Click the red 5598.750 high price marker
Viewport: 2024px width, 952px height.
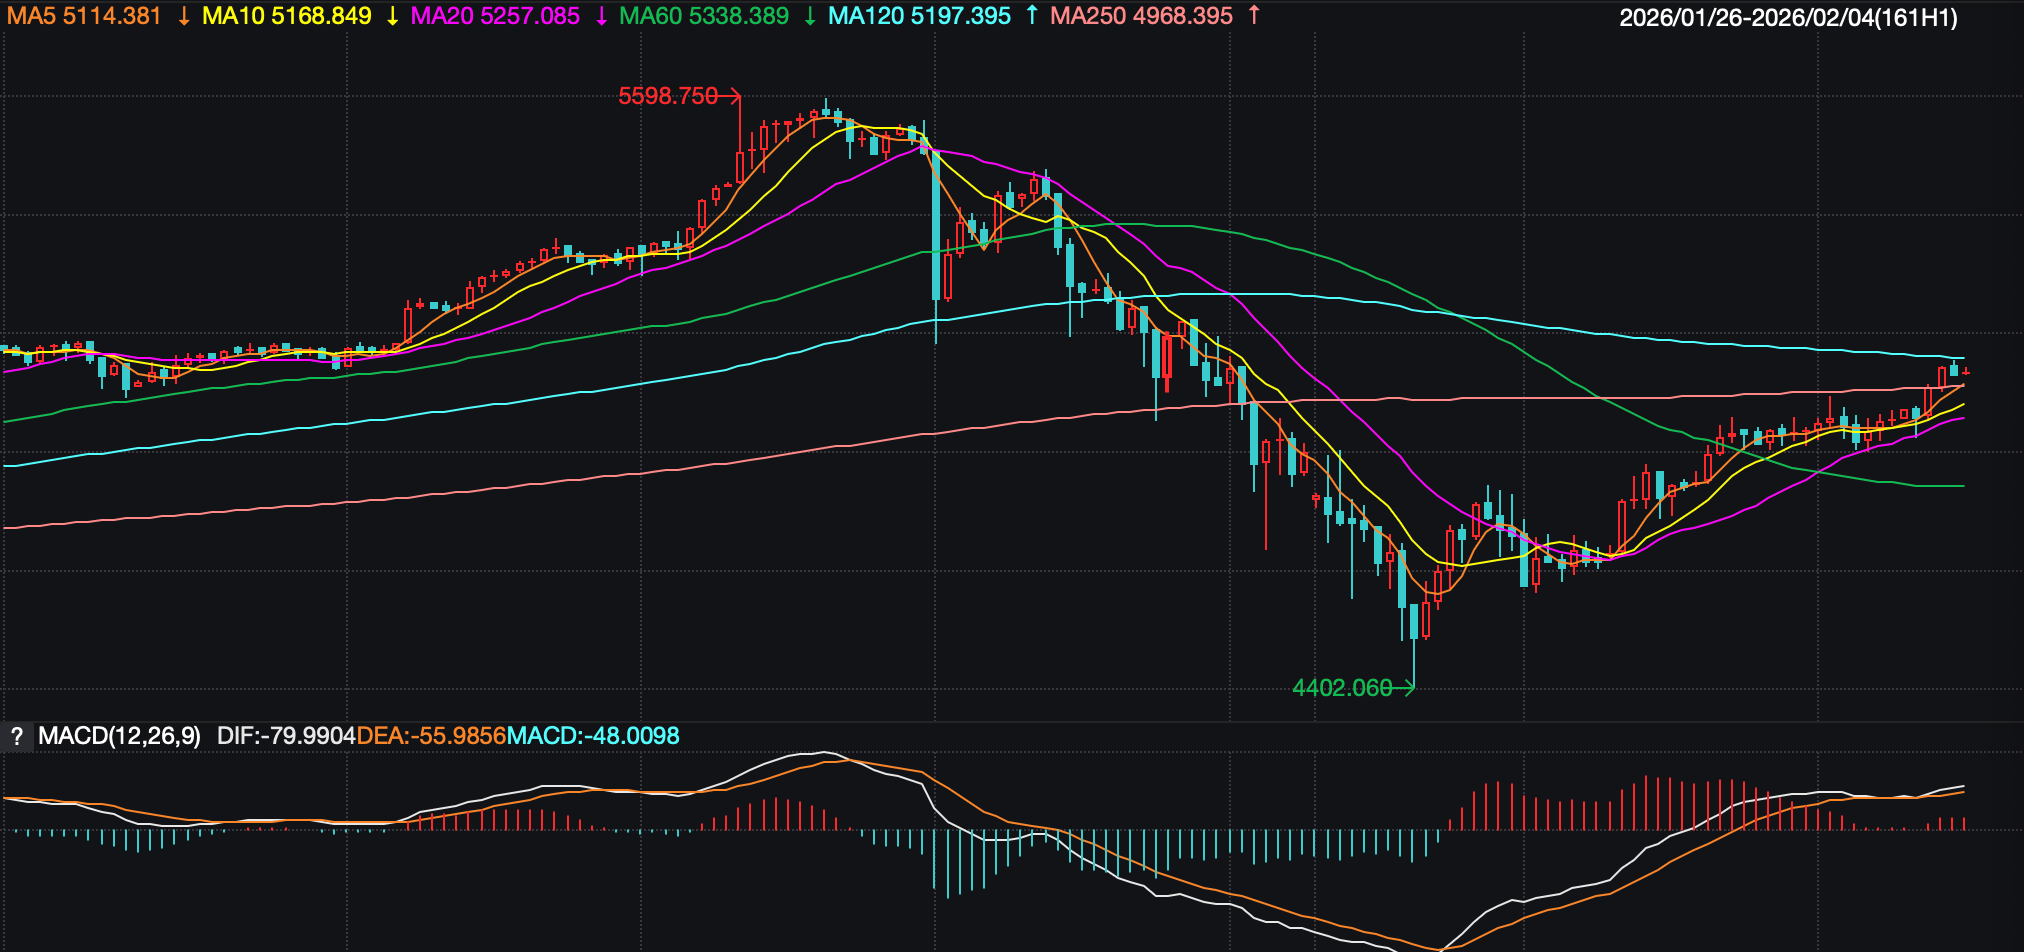coord(668,96)
